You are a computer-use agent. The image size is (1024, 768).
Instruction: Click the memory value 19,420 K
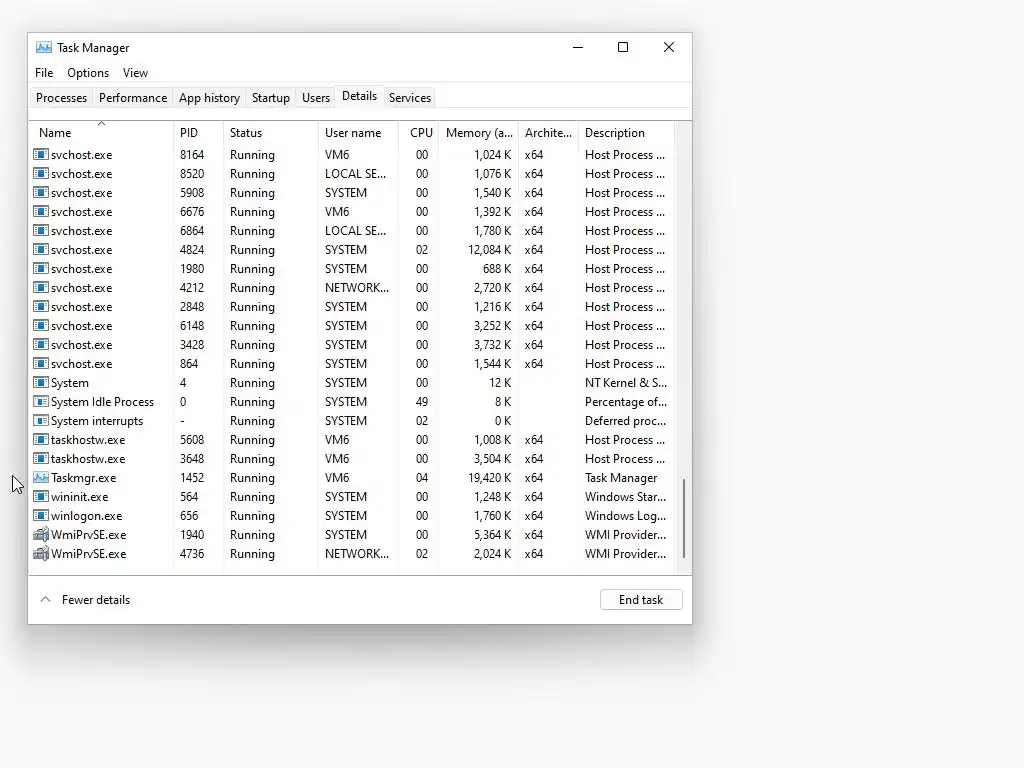[x=490, y=477]
